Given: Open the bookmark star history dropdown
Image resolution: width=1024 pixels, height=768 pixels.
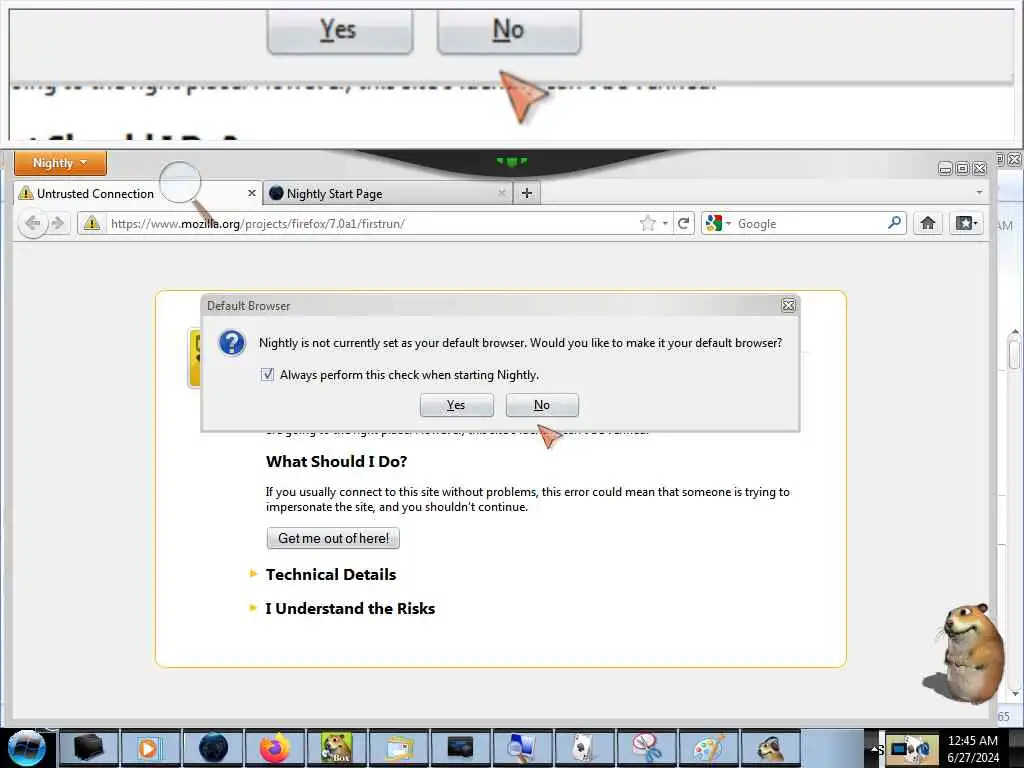Looking at the screenshot, I should [x=665, y=223].
